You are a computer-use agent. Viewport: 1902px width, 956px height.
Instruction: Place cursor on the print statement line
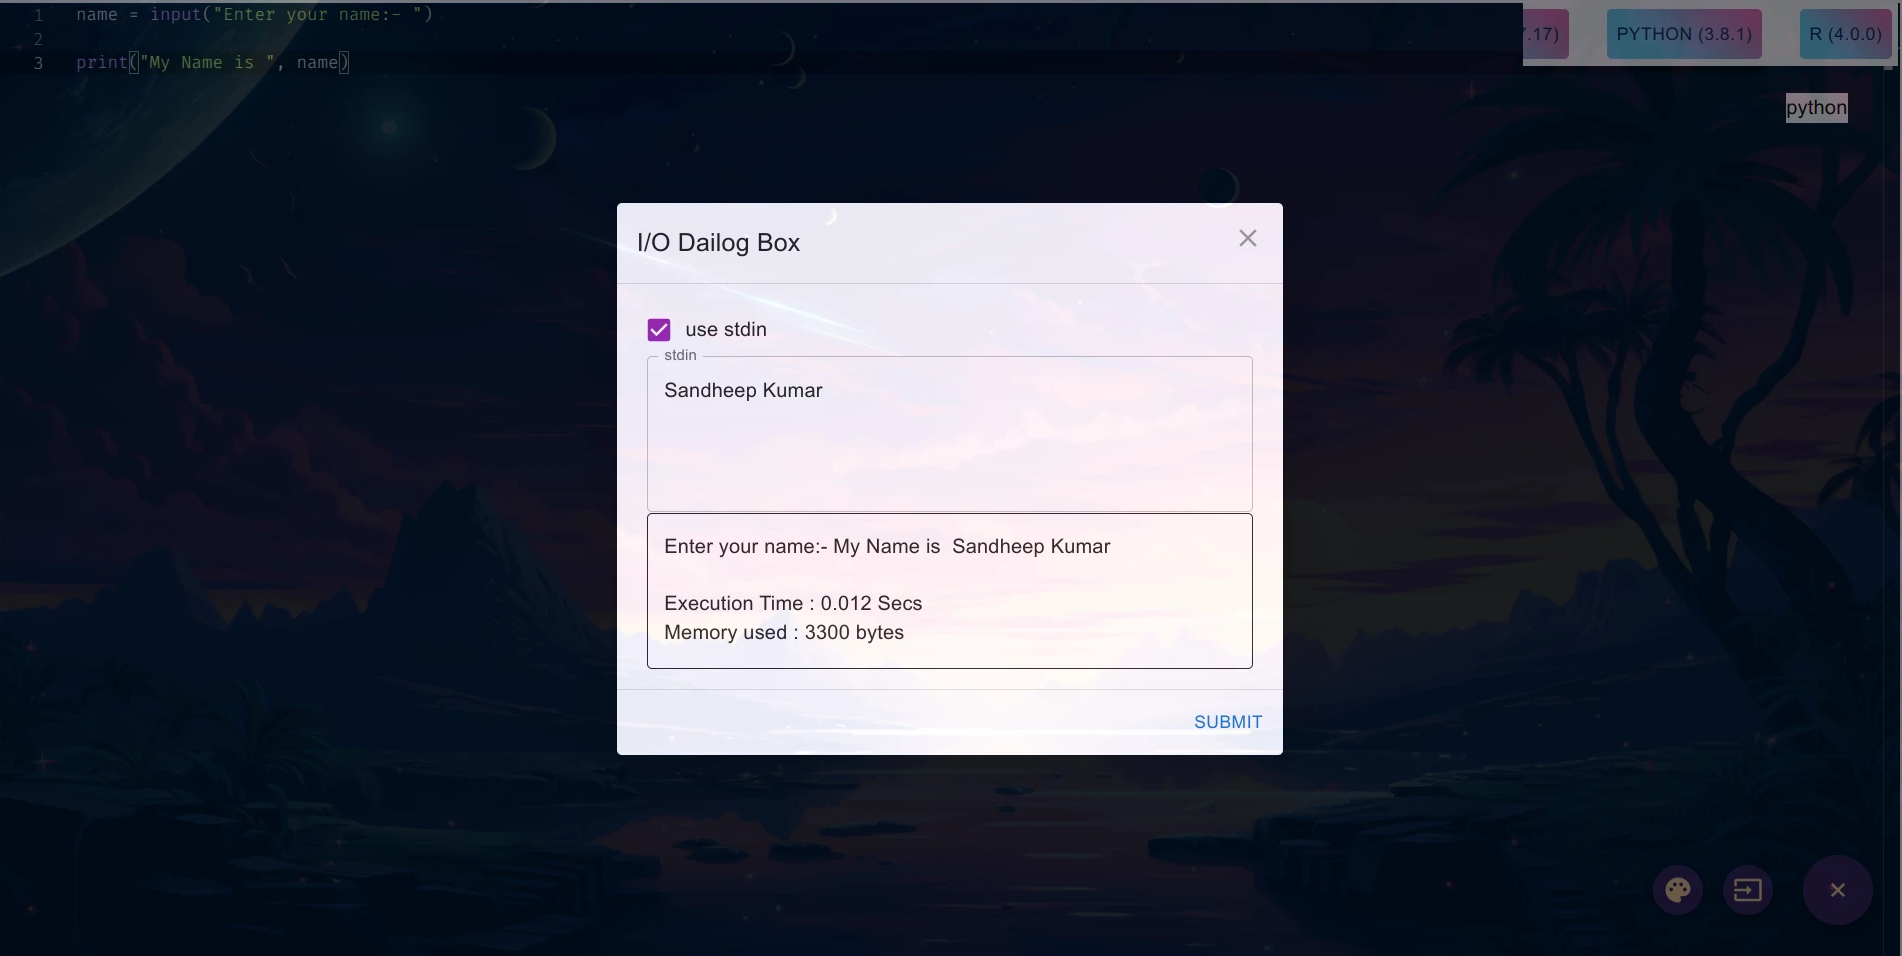tap(212, 62)
